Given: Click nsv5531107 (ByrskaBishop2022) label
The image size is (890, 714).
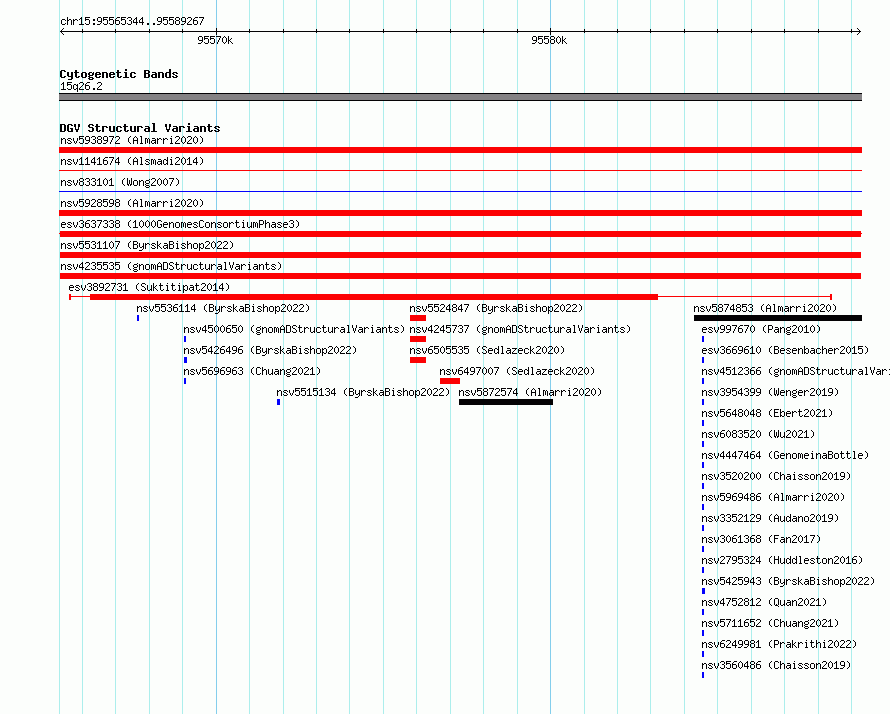Looking at the screenshot, I should [x=147, y=245].
